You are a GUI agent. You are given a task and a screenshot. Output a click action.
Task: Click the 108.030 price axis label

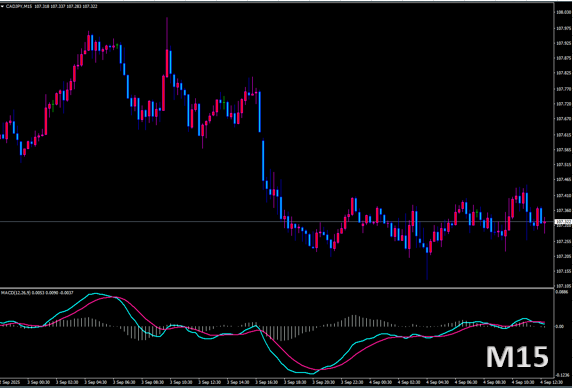point(563,12)
